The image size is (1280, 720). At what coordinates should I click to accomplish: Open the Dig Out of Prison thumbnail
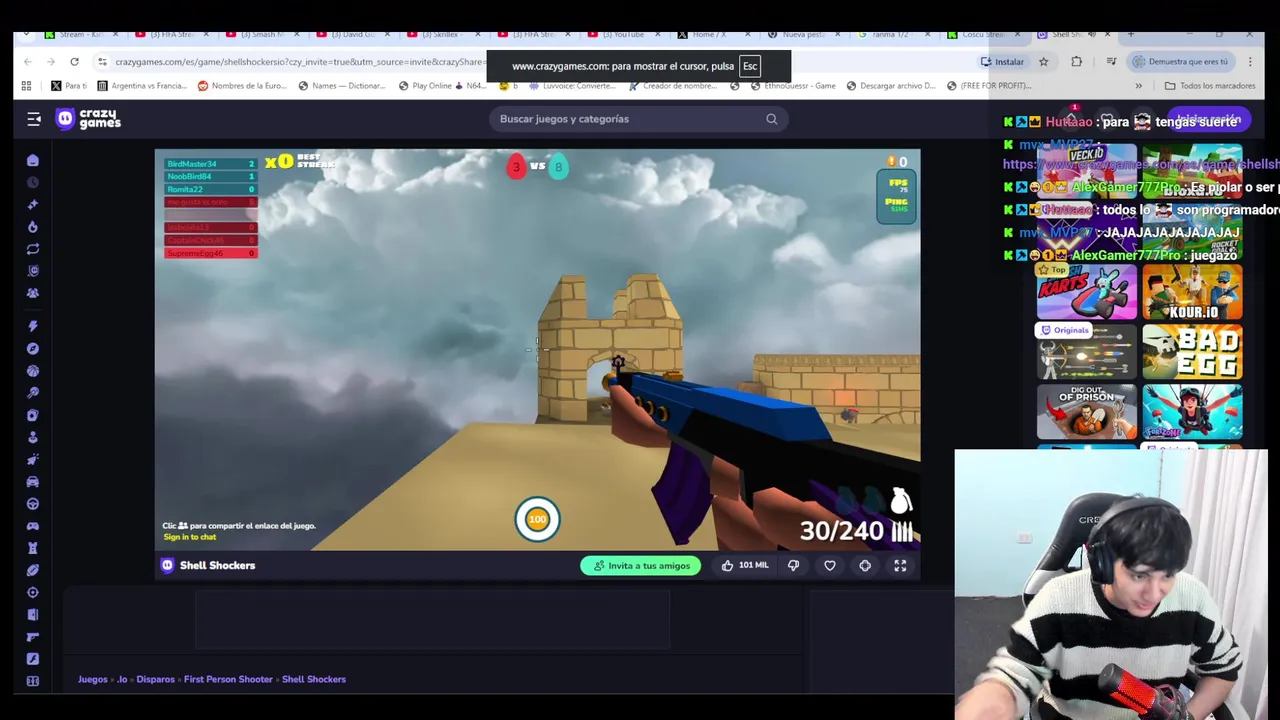click(x=1087, y=412)
